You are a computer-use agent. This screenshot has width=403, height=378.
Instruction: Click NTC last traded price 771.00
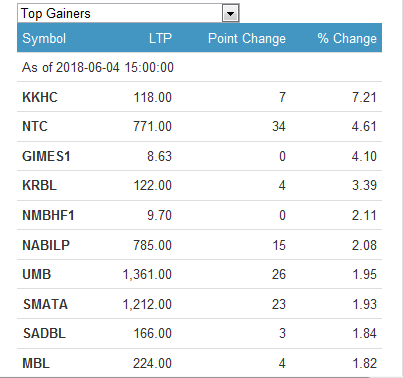point(153,126)
